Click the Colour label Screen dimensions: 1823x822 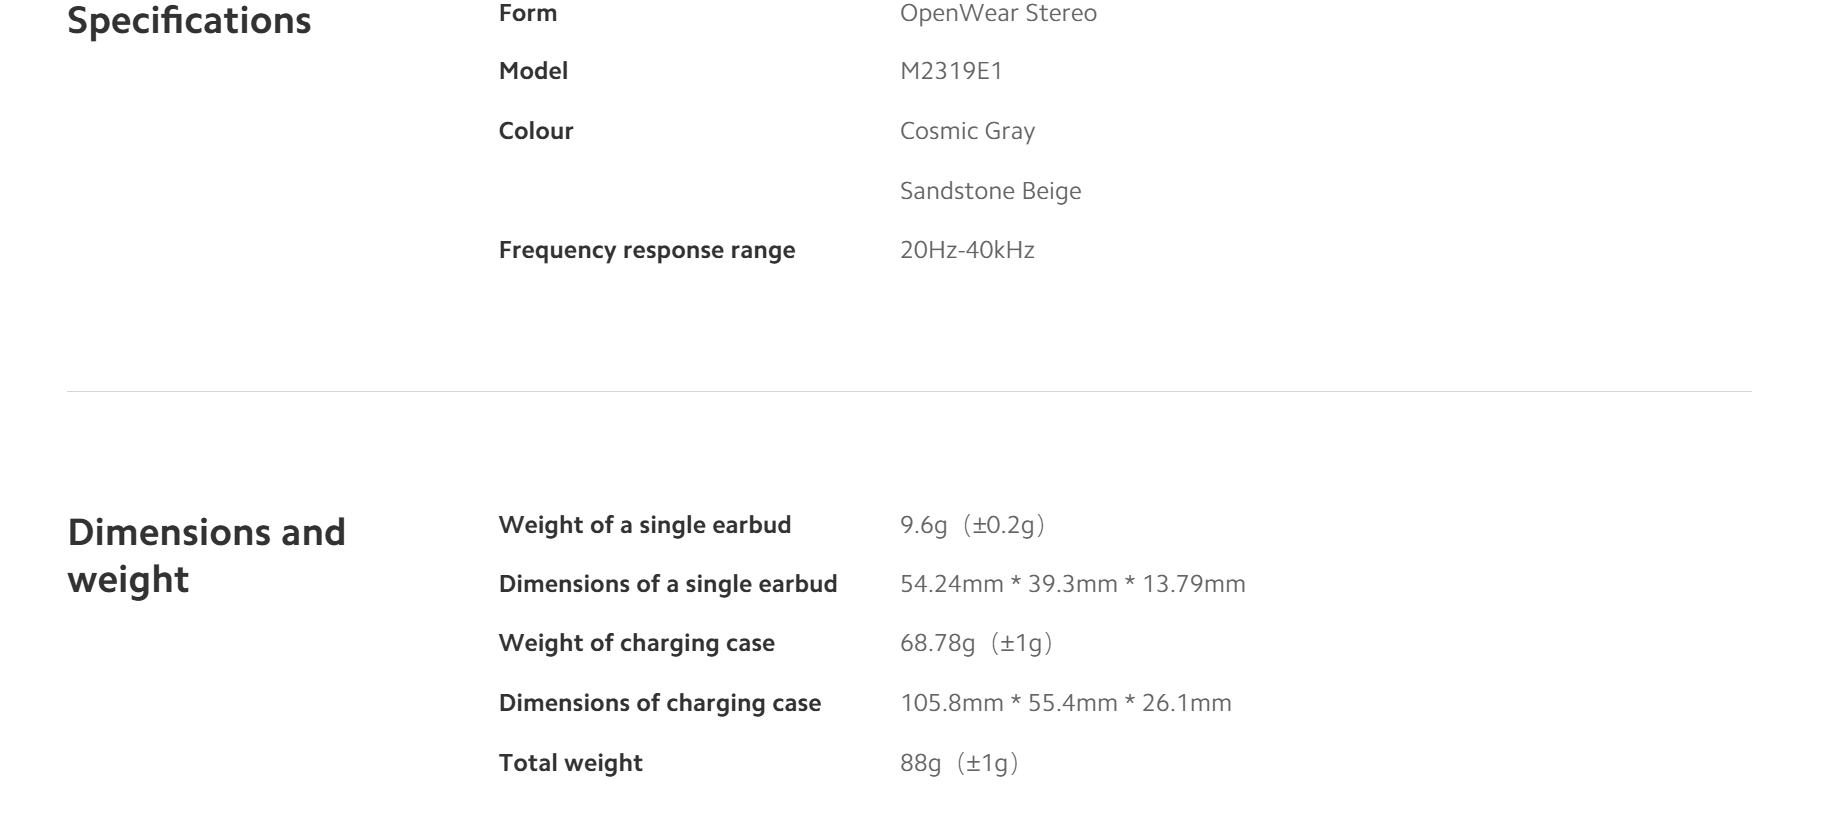[x=536, y=131]
